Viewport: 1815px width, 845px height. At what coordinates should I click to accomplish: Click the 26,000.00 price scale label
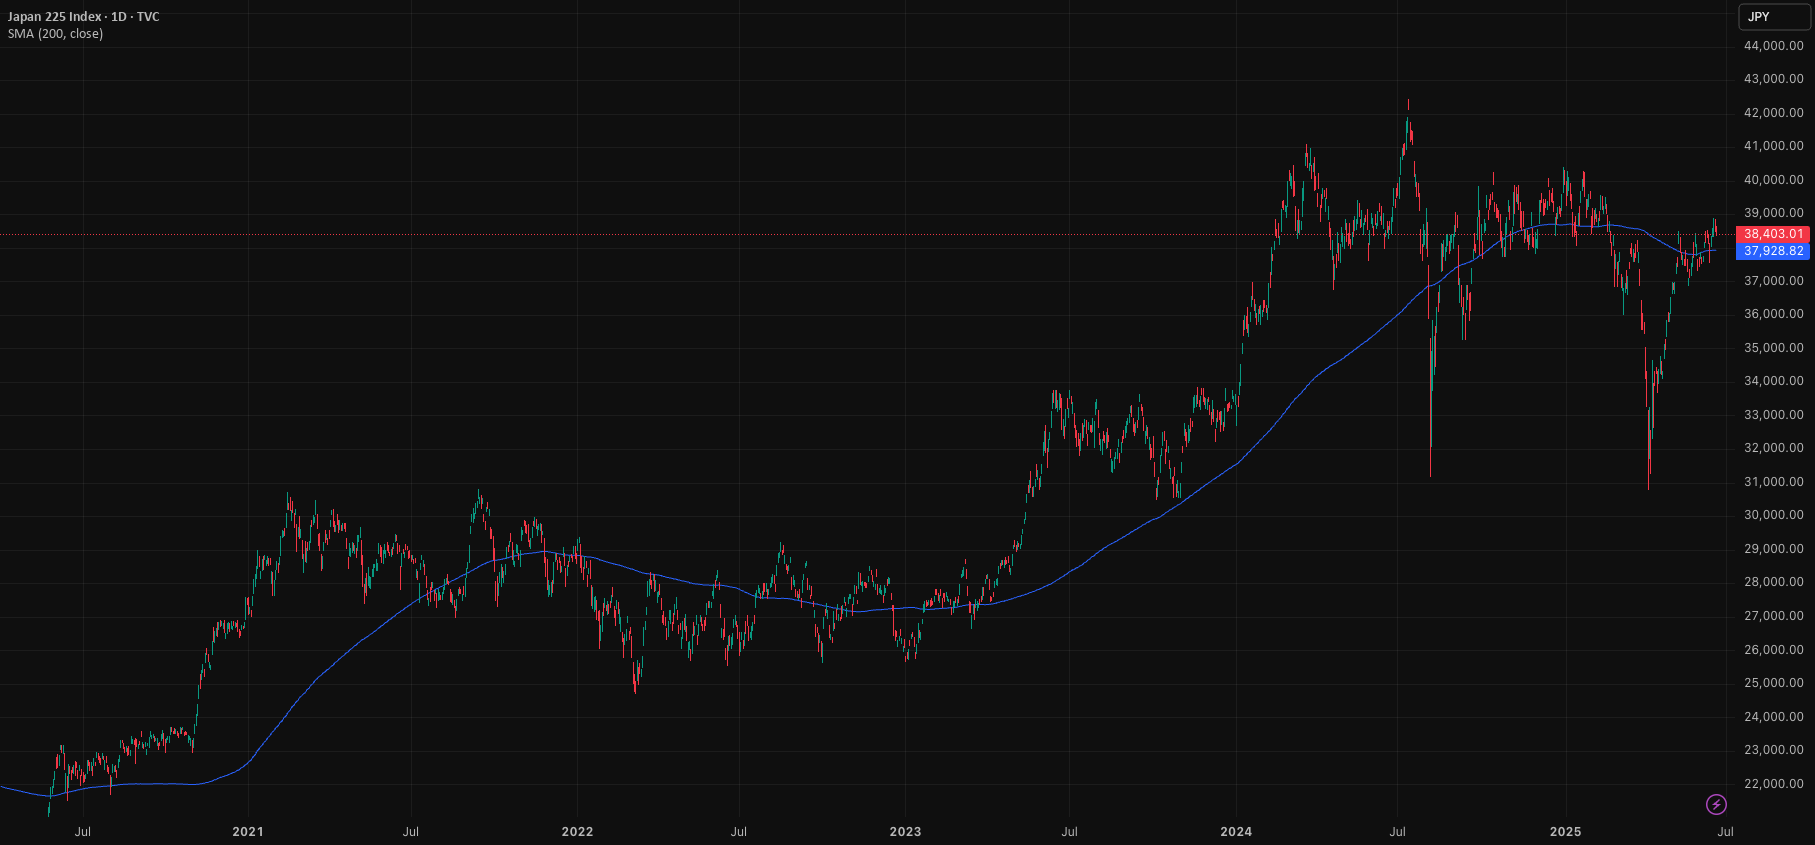(1774, 650)
